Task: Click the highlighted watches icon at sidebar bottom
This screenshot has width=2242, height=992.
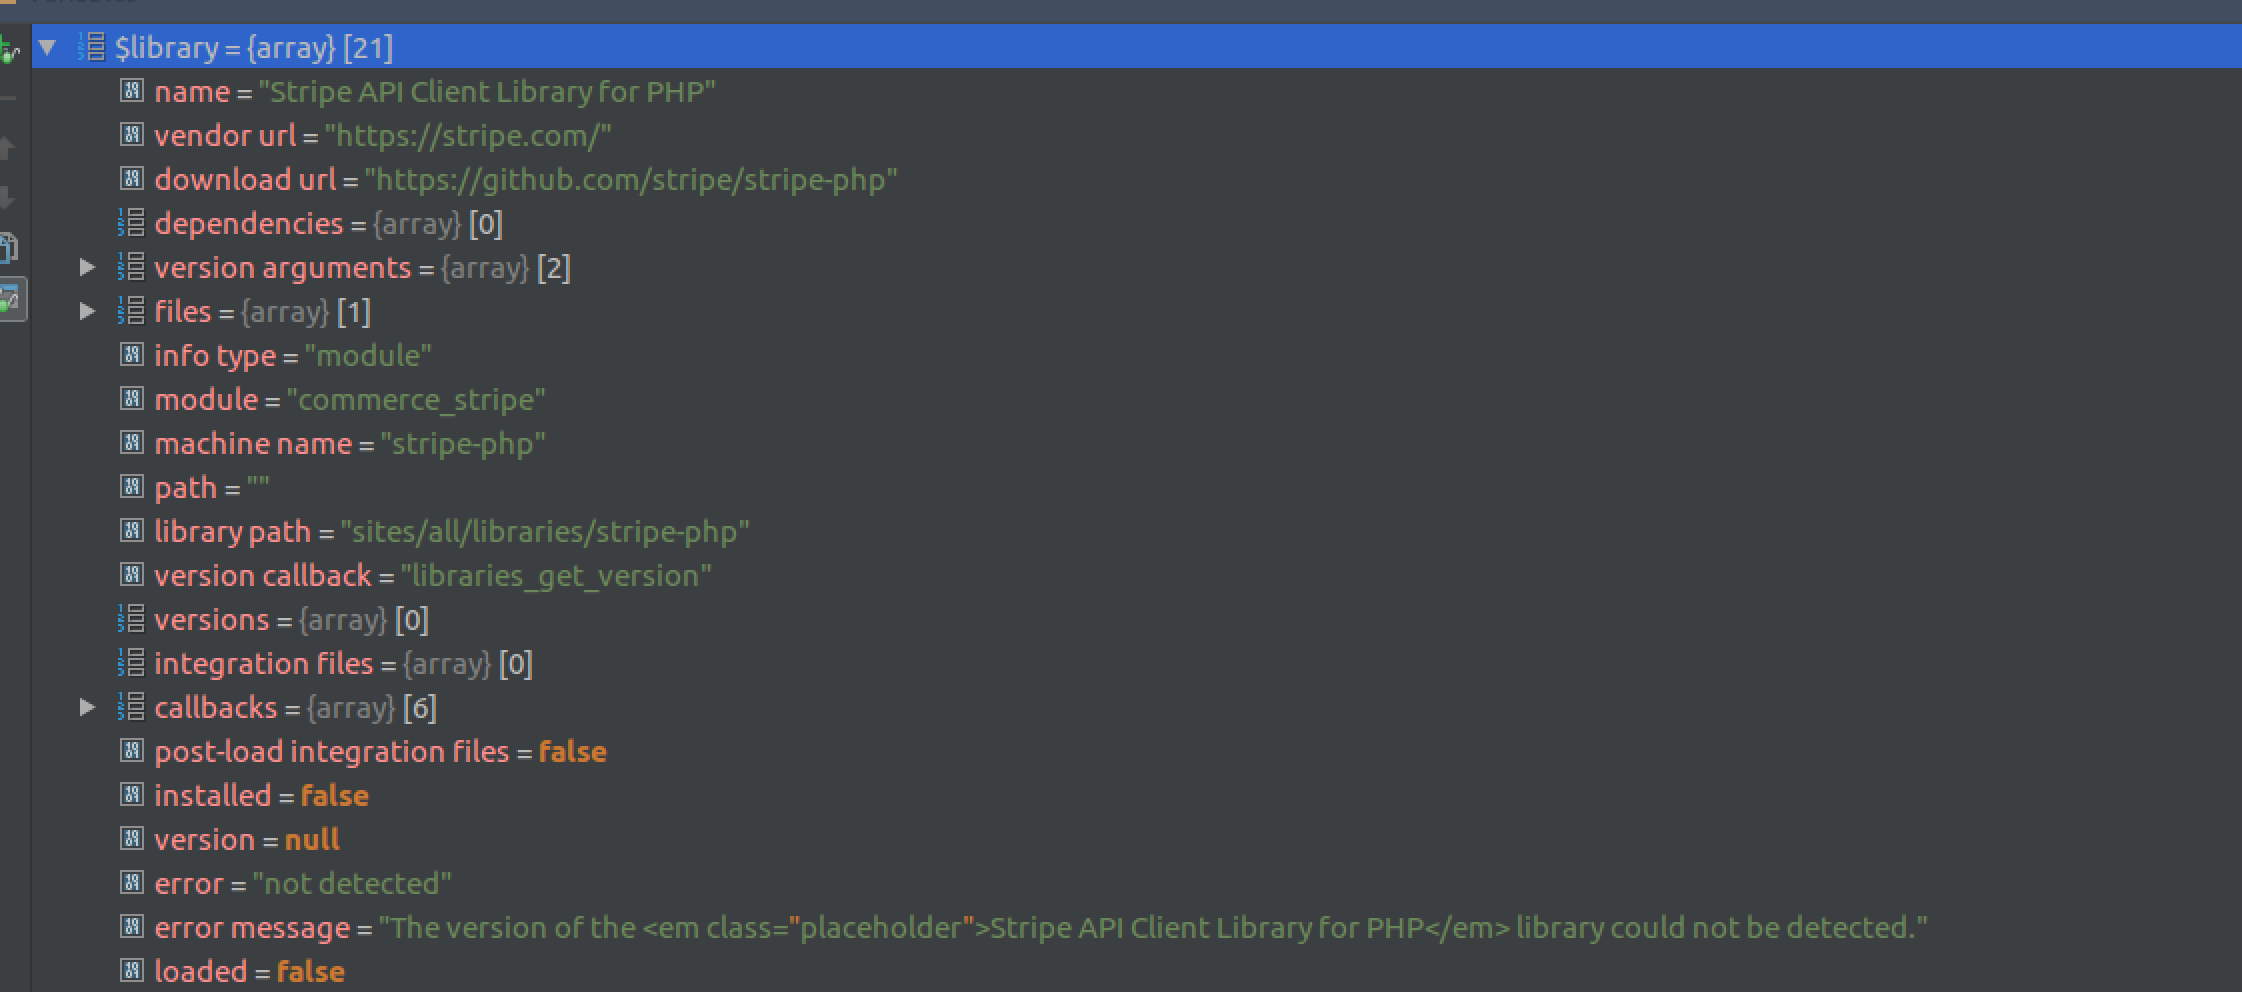Action: (x=14, y=298)
